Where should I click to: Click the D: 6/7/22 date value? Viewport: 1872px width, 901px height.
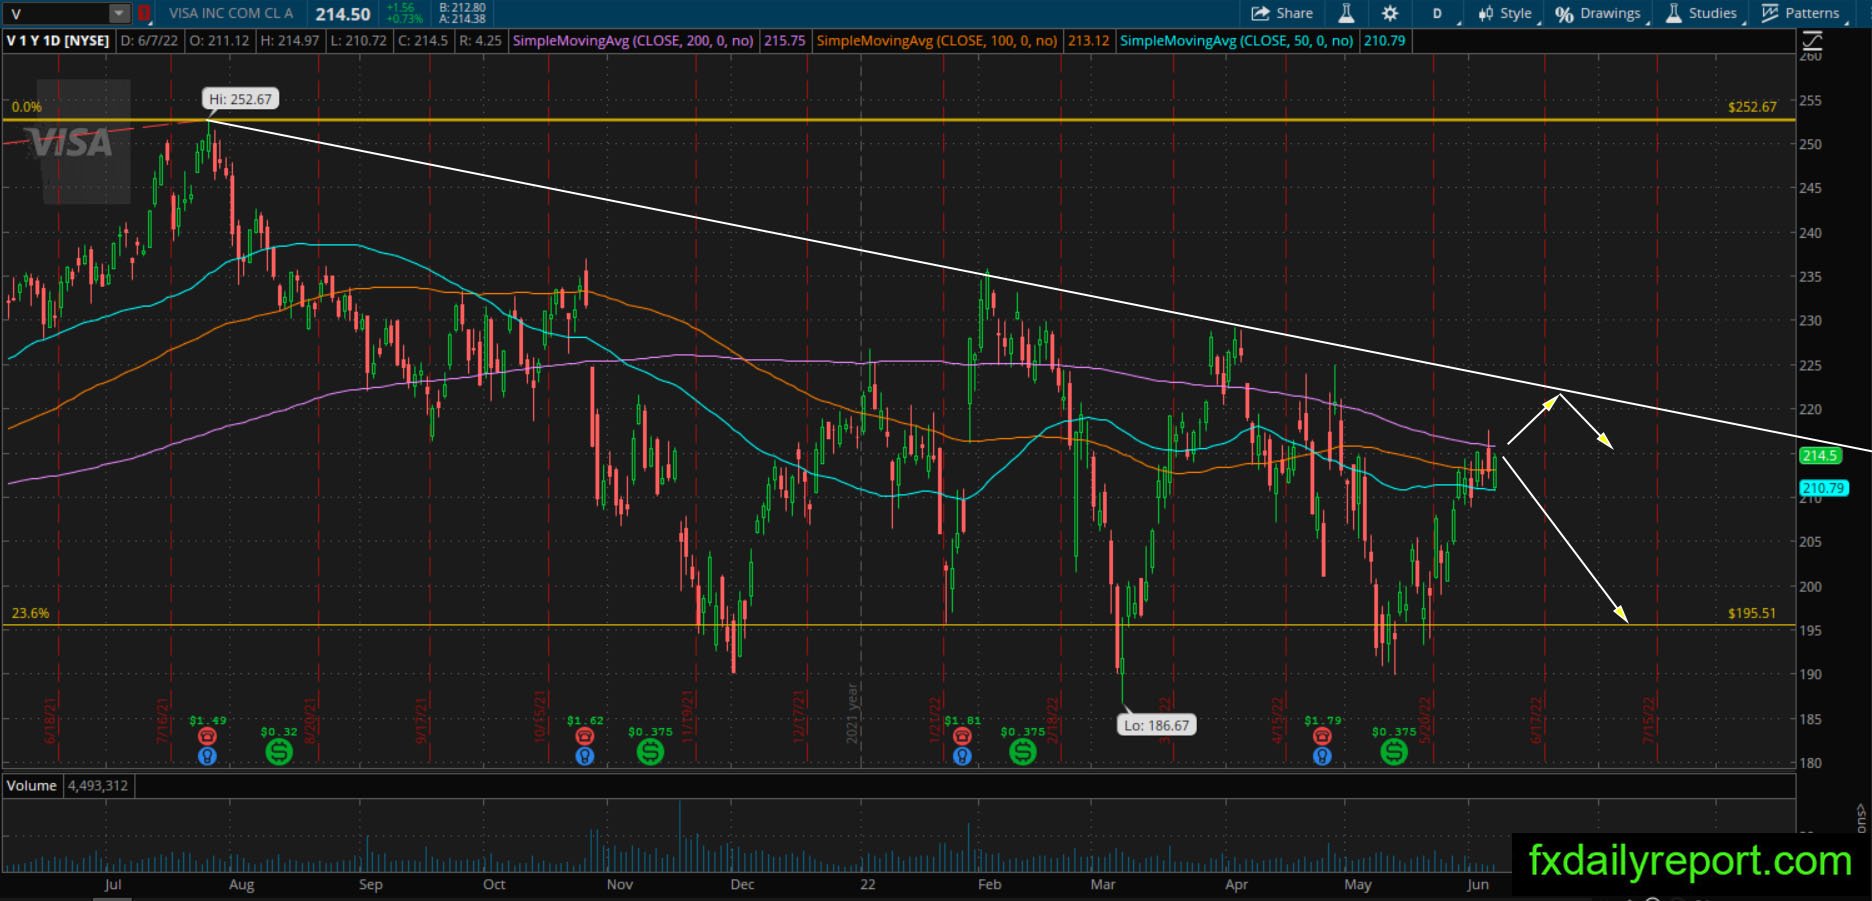coord(149,41)
